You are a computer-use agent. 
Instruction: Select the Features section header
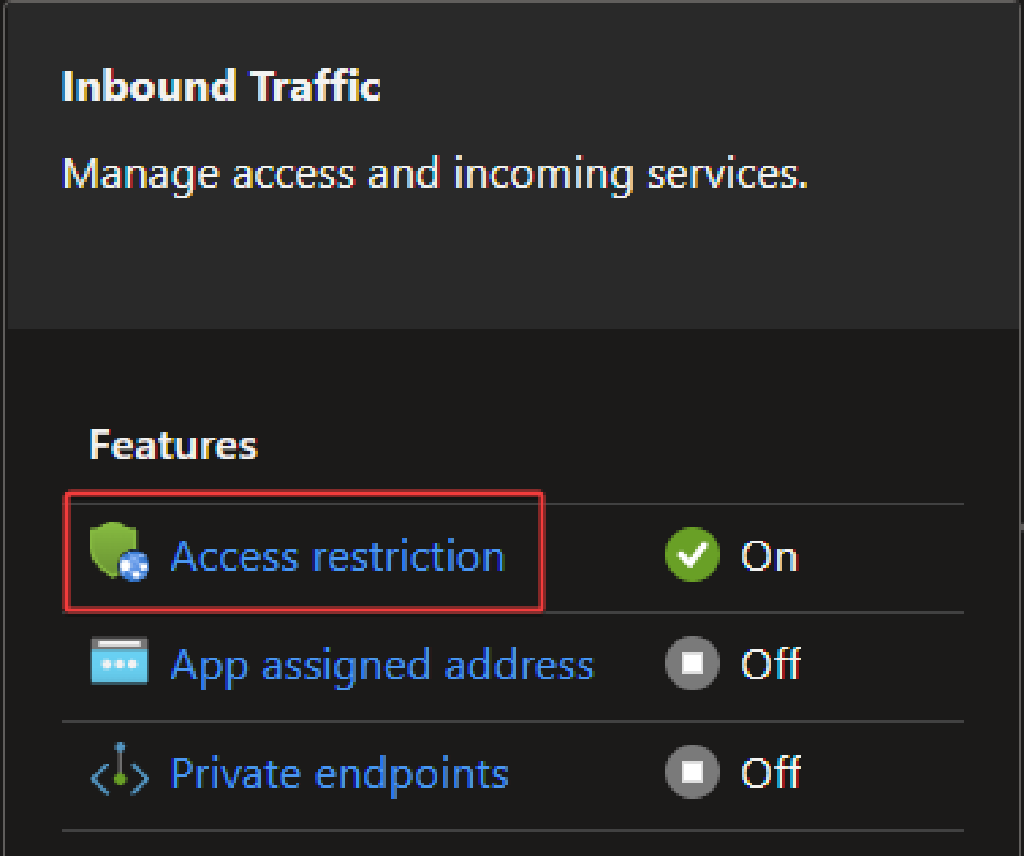(x=172, y=444)
